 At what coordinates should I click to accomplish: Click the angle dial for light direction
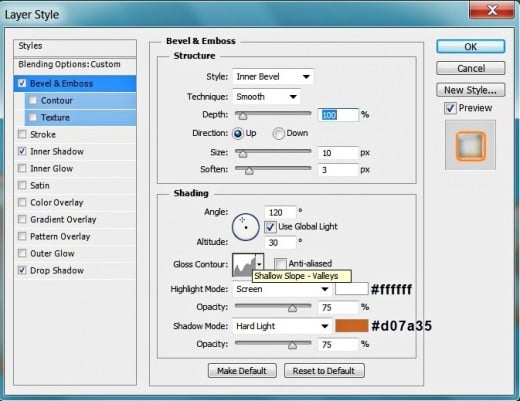tap(246, 227)
